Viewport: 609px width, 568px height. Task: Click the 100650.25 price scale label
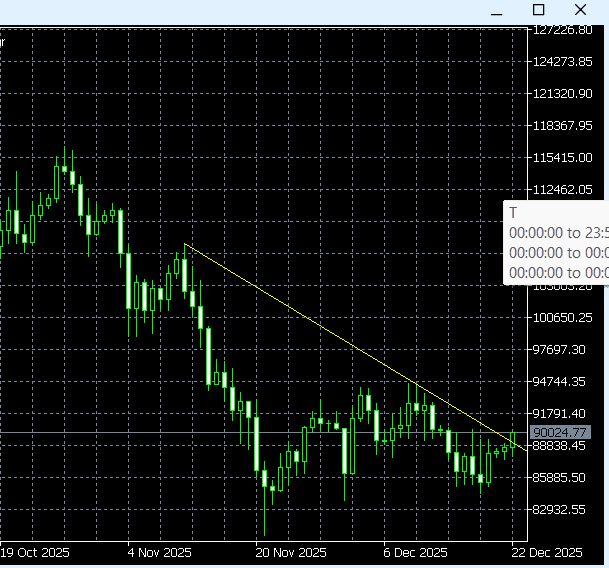pyautogui.click(x=562, y=318)
